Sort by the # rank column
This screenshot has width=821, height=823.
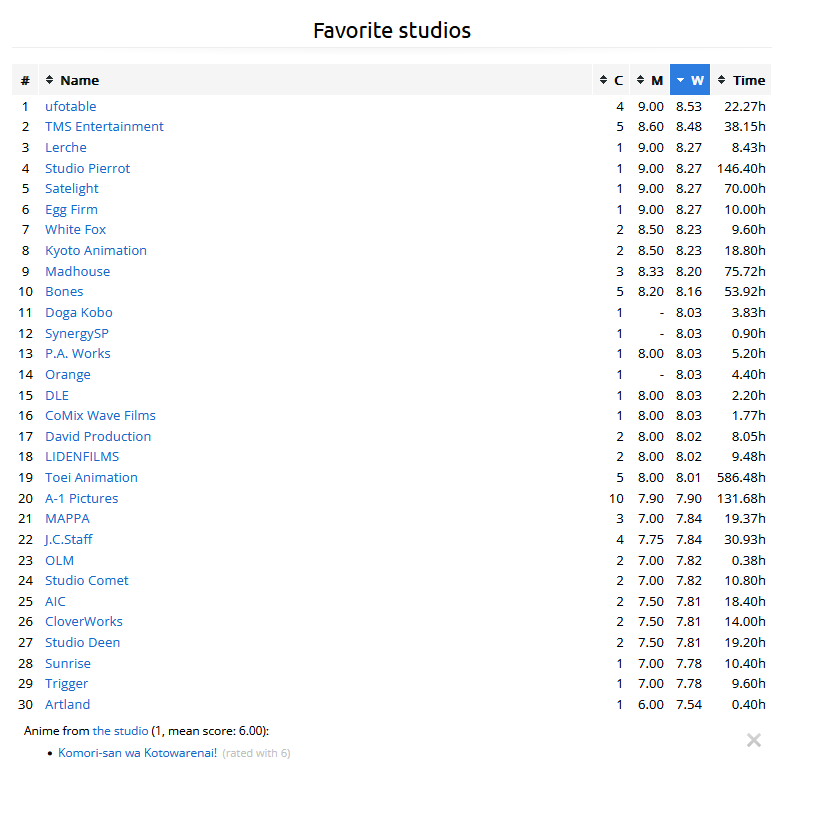coord(25,80)
